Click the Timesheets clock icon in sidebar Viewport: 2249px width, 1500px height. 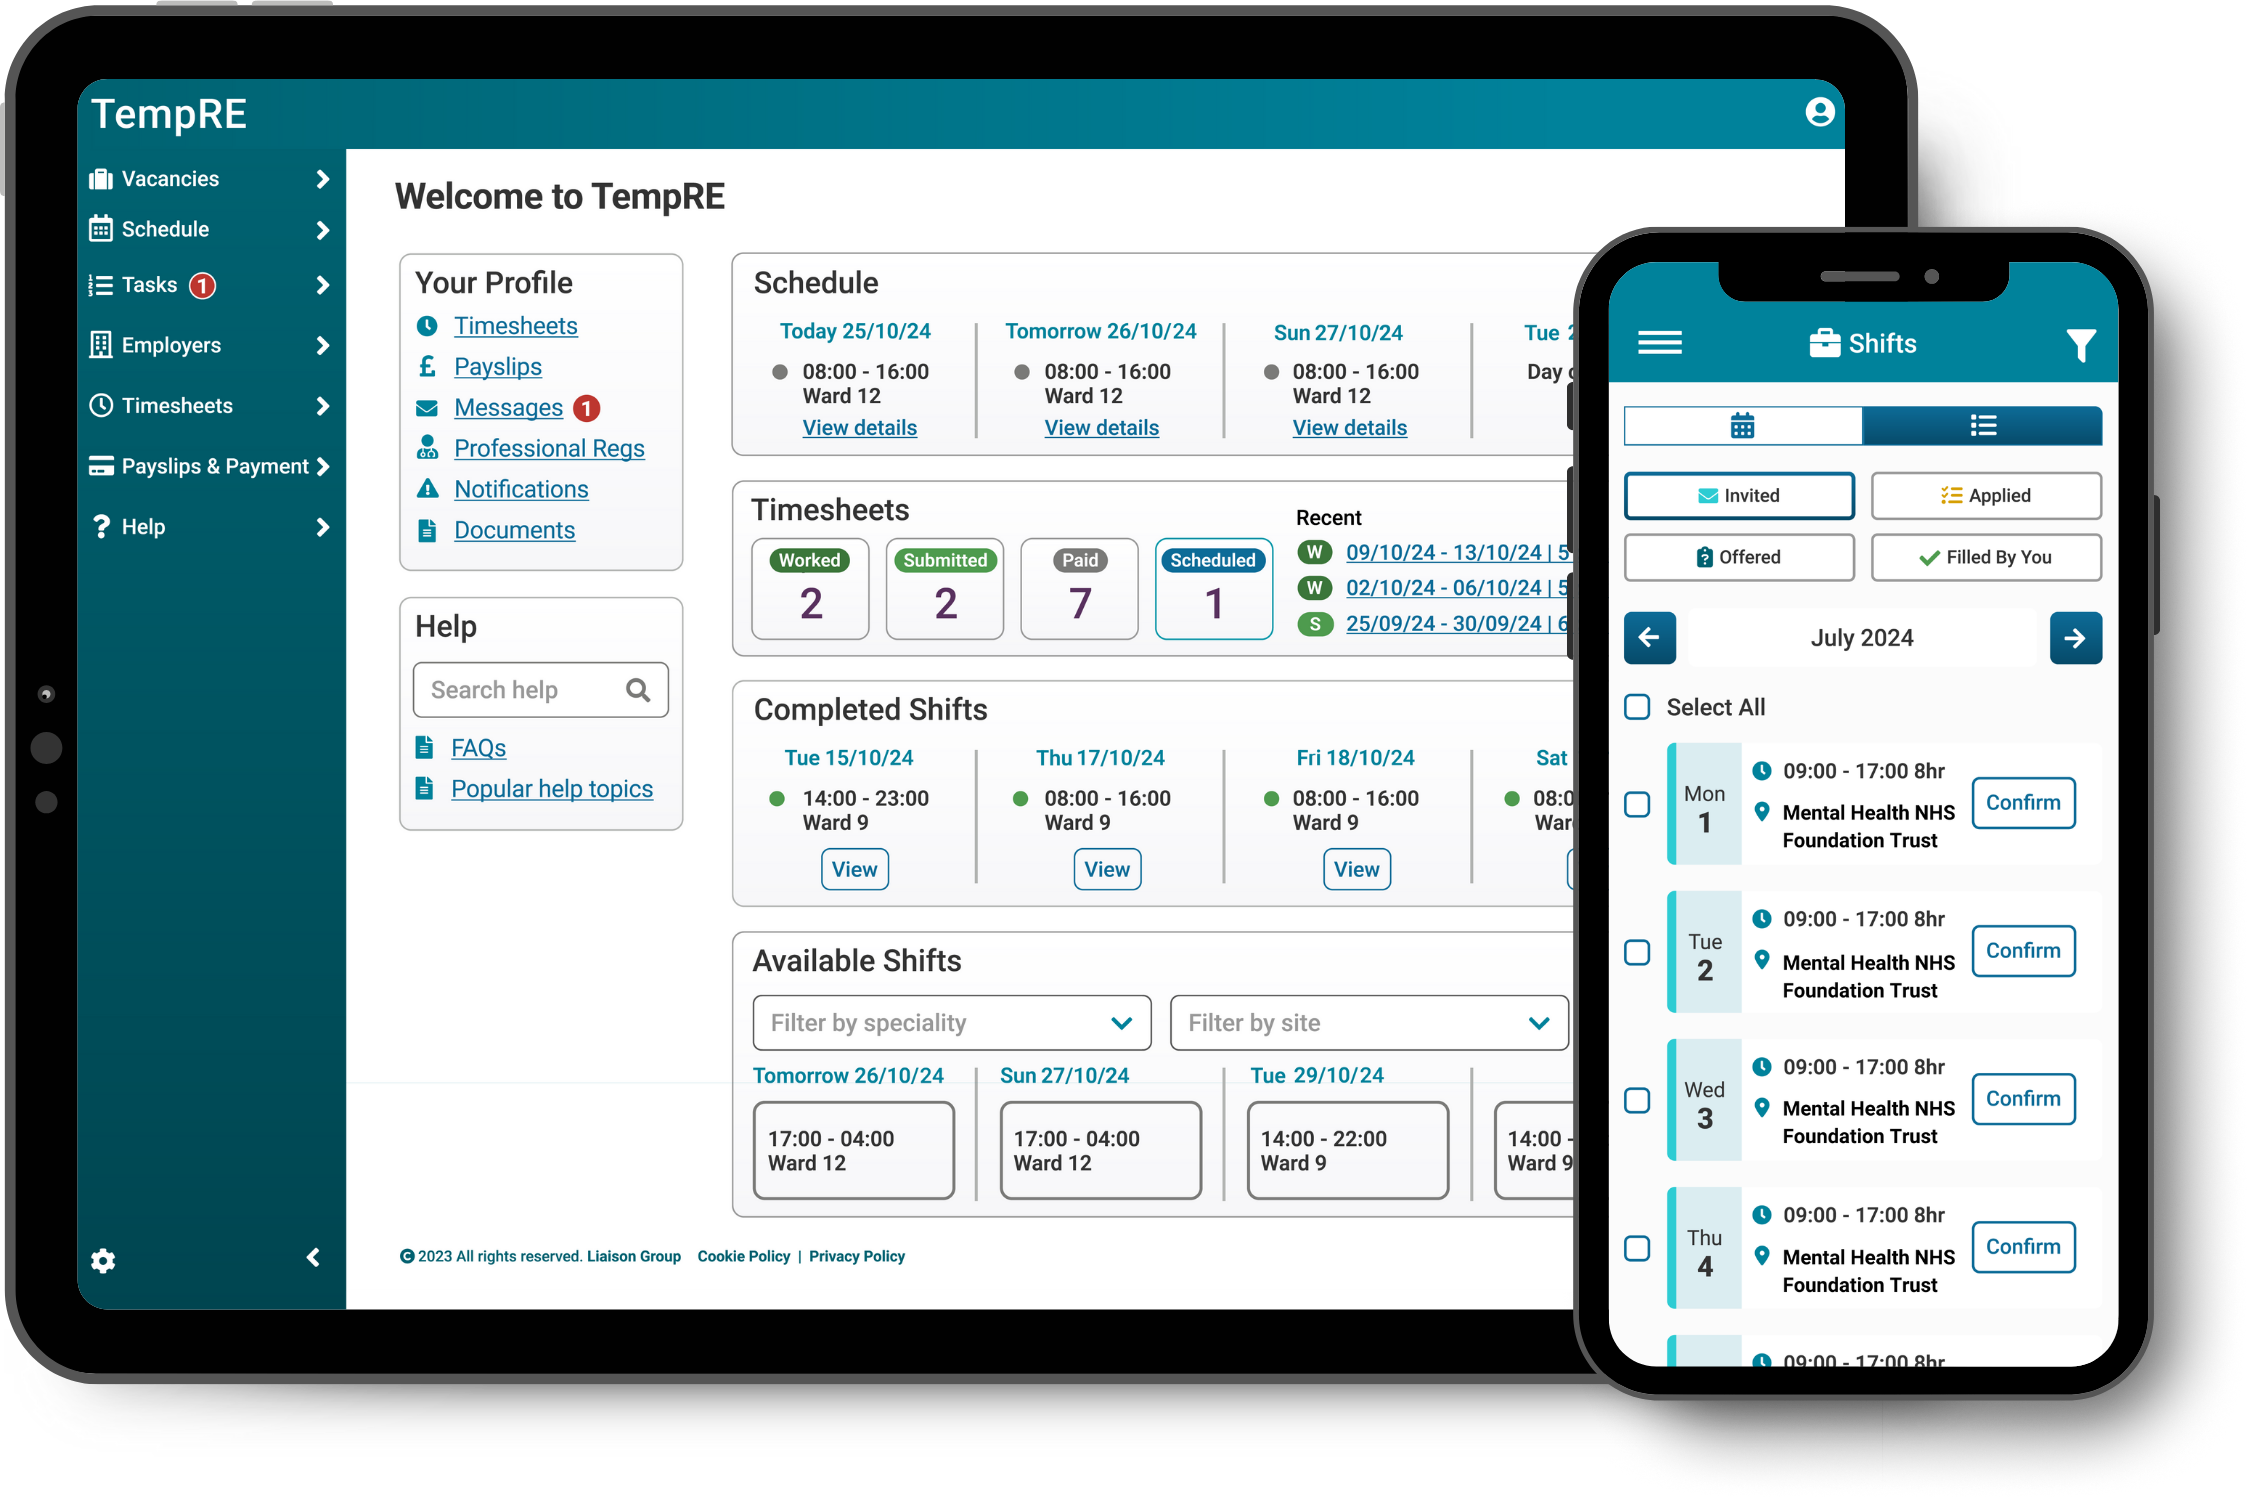point(102,405)
